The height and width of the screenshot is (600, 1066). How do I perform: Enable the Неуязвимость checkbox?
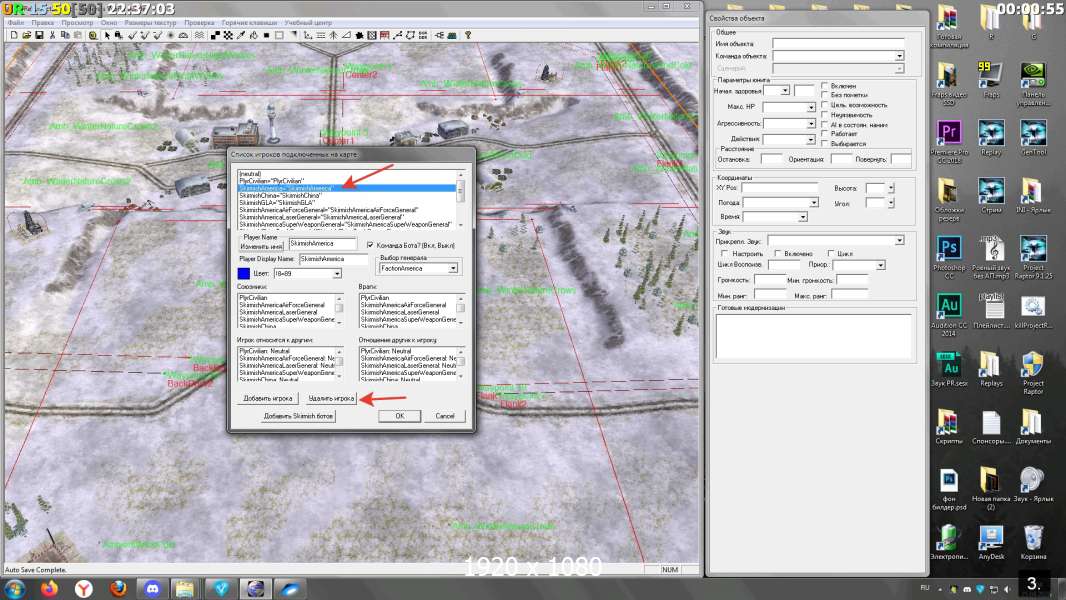pyautogui.click(x=825, y=115)
